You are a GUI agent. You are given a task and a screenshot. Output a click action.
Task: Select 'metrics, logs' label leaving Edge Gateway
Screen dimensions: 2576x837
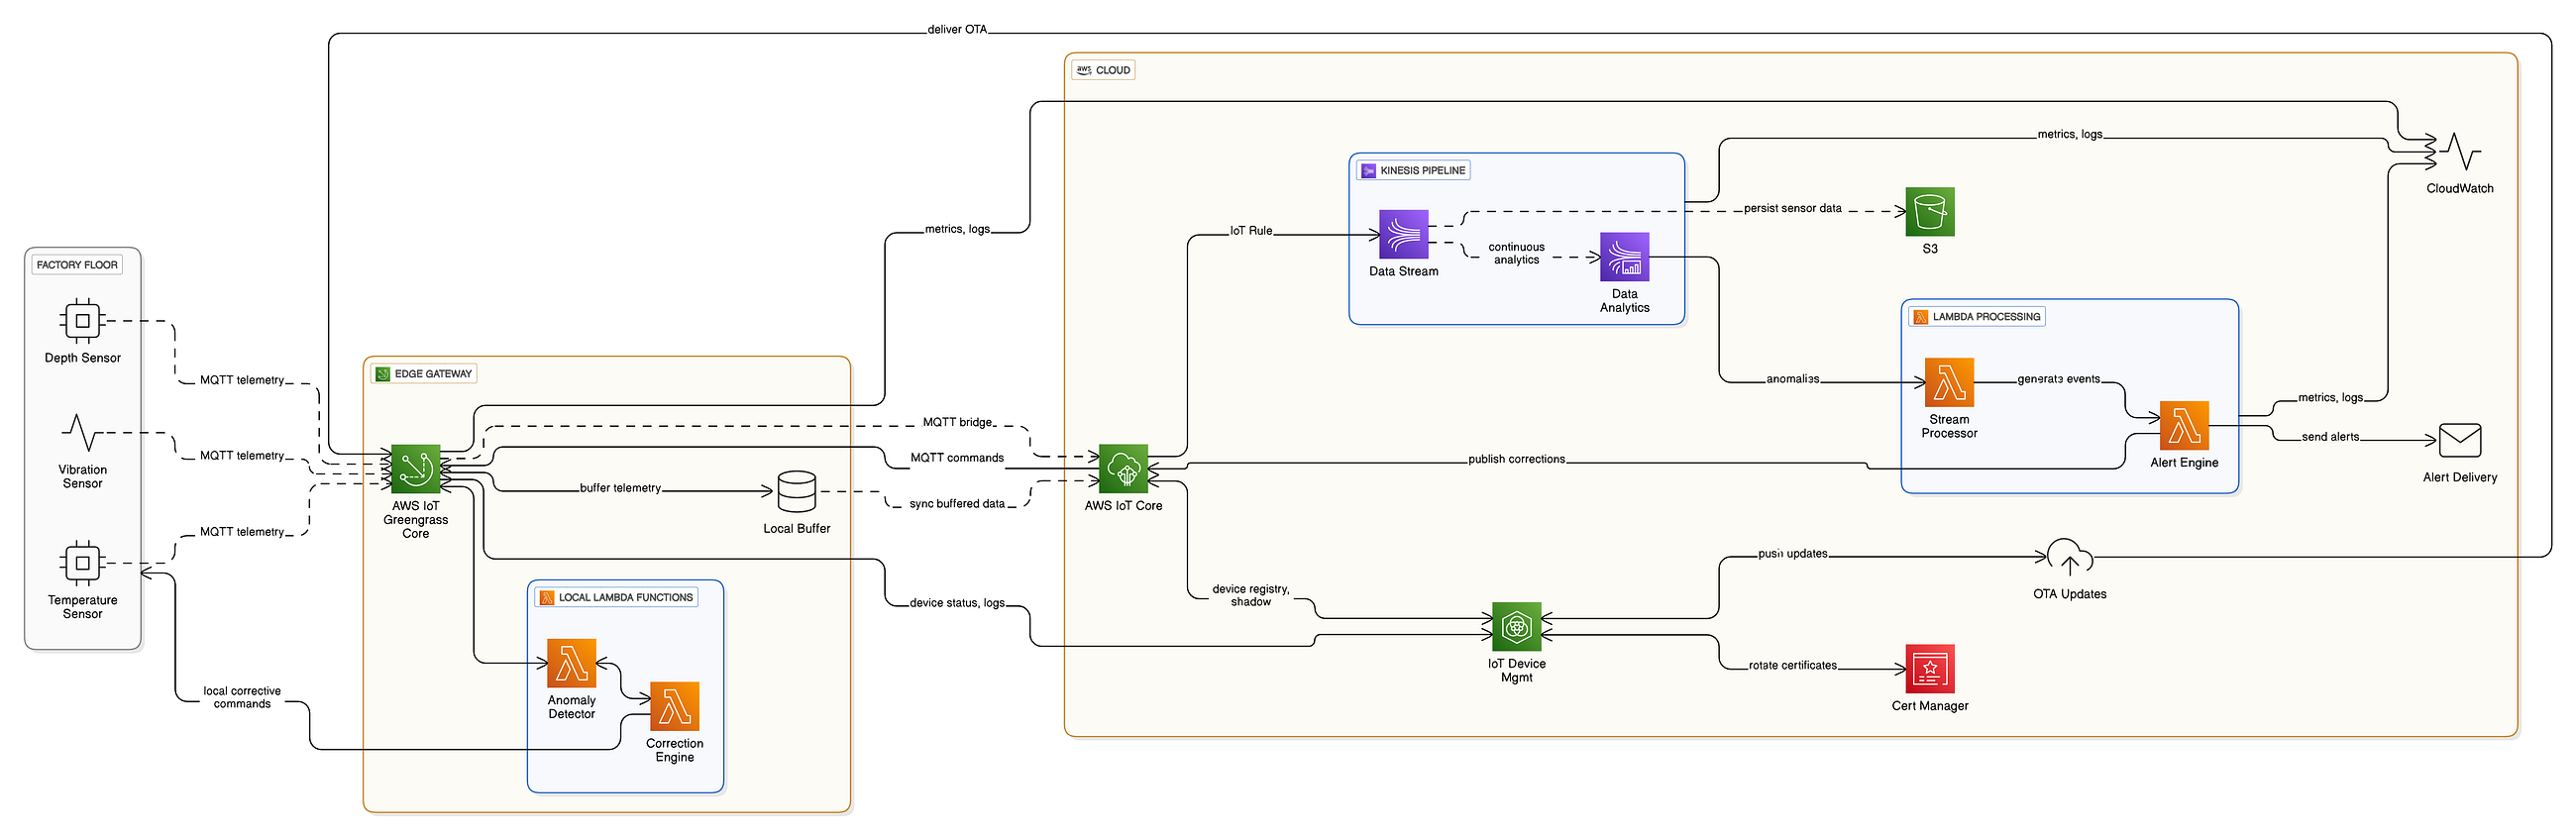point(957,230)
